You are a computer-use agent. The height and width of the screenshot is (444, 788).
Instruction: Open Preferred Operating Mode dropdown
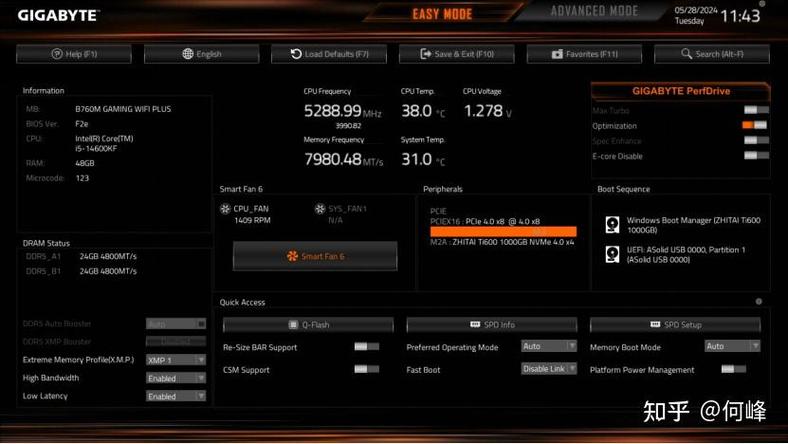[x=549, y=346]
